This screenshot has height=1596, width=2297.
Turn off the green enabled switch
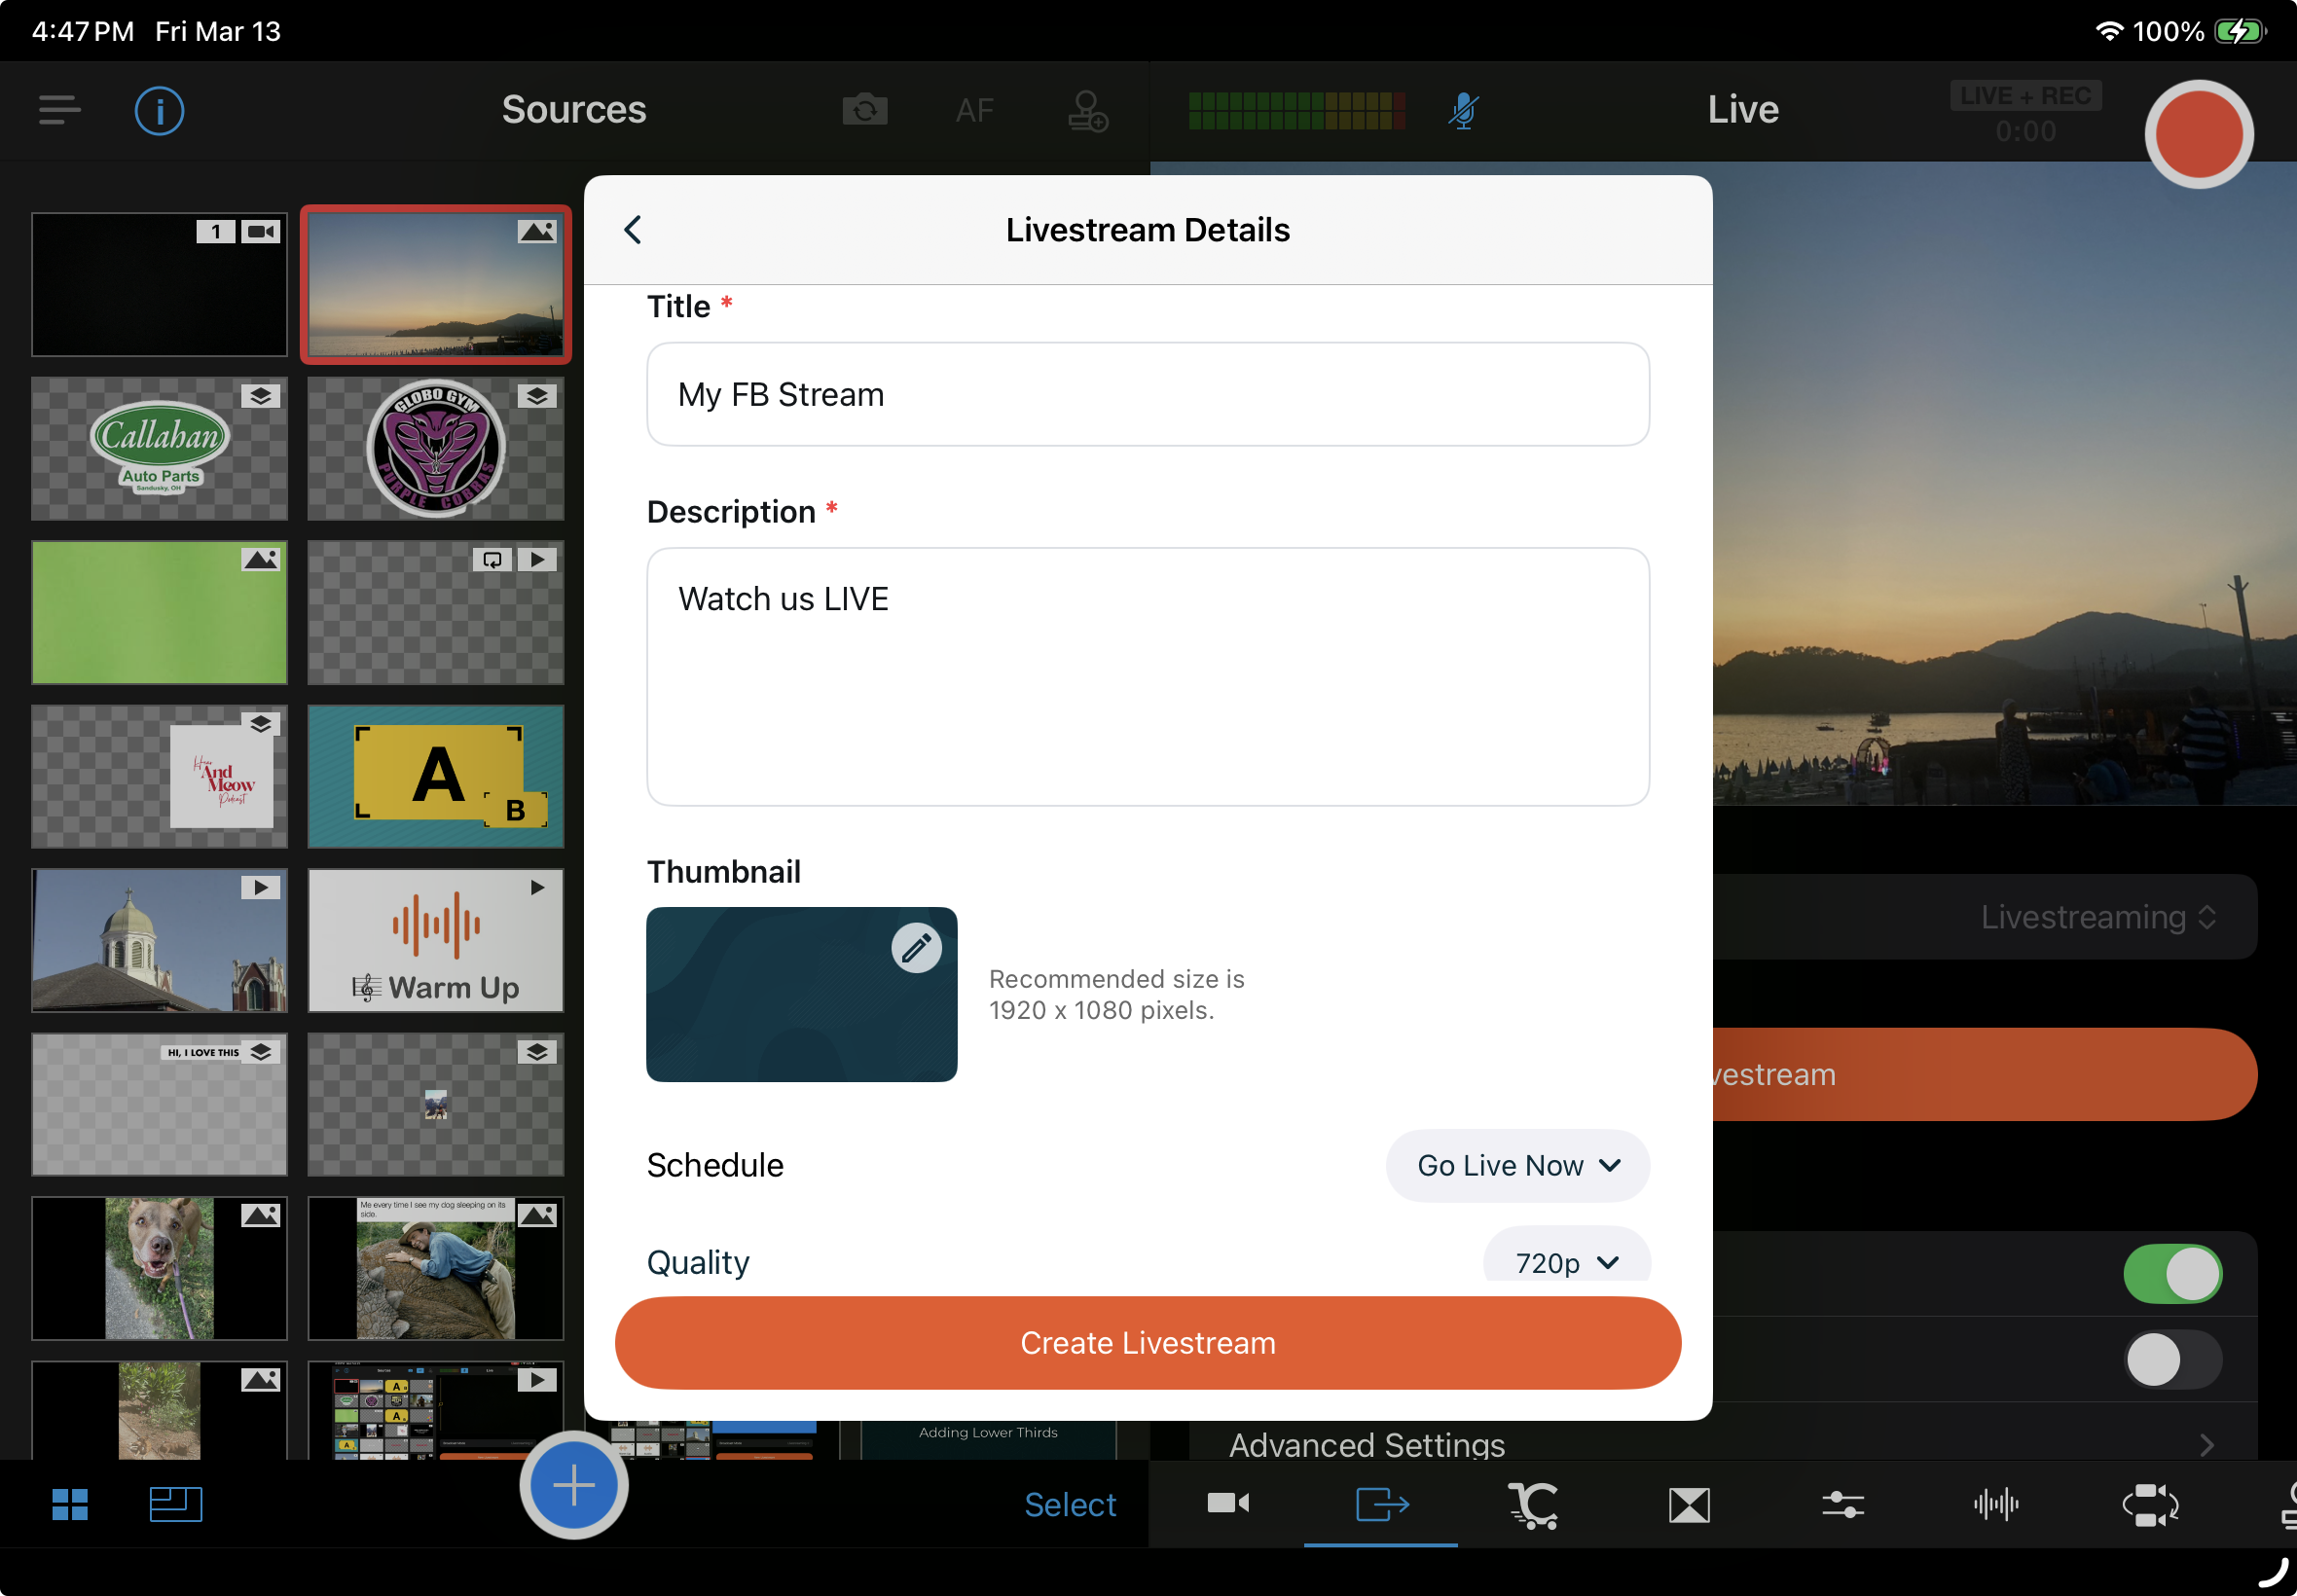2172,1274
